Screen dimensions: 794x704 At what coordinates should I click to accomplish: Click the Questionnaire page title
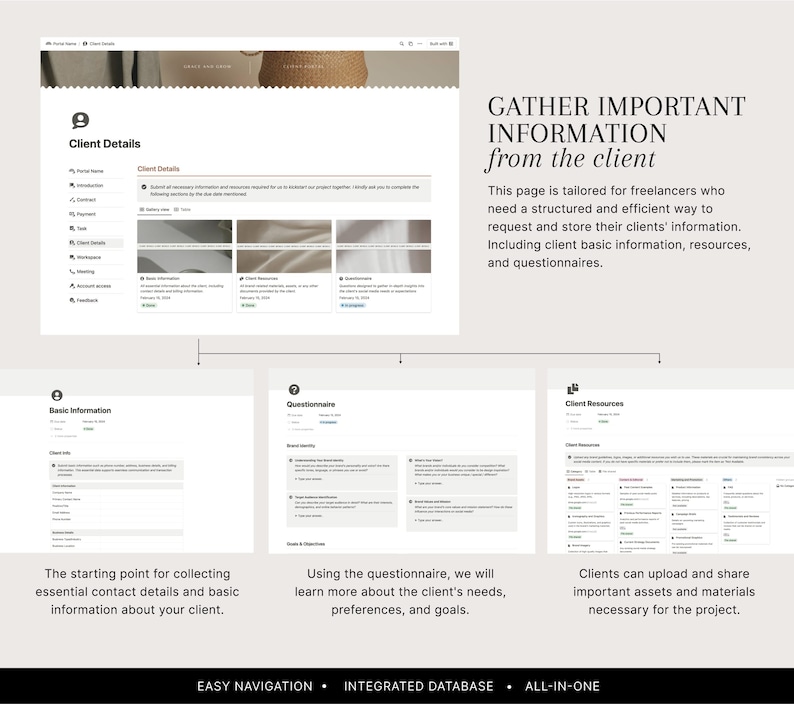(x=310, y=404)
